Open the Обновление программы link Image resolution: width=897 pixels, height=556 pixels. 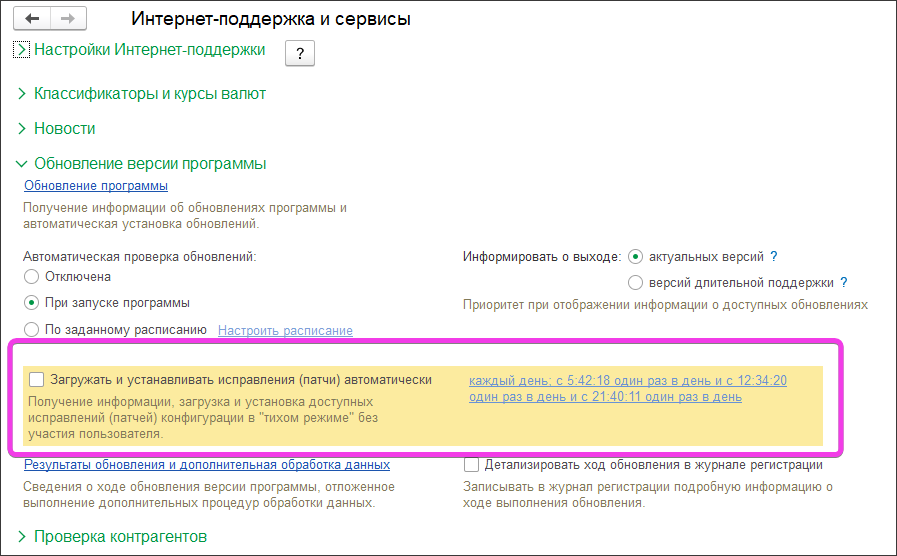[96, 186]
